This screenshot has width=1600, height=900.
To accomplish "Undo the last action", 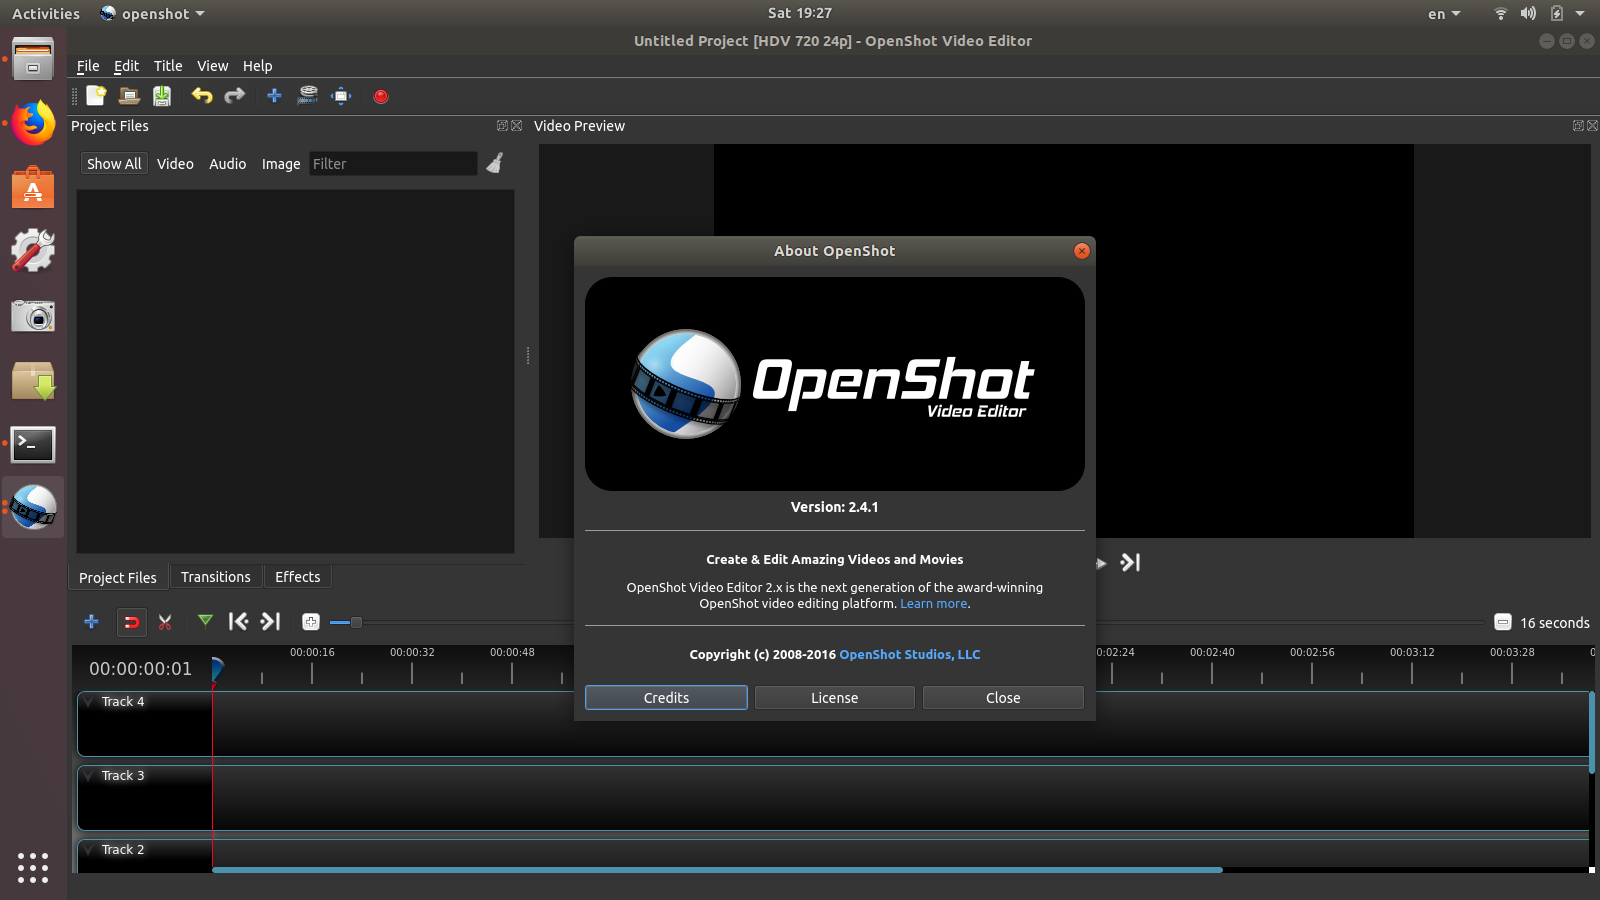I will [202, 95].
